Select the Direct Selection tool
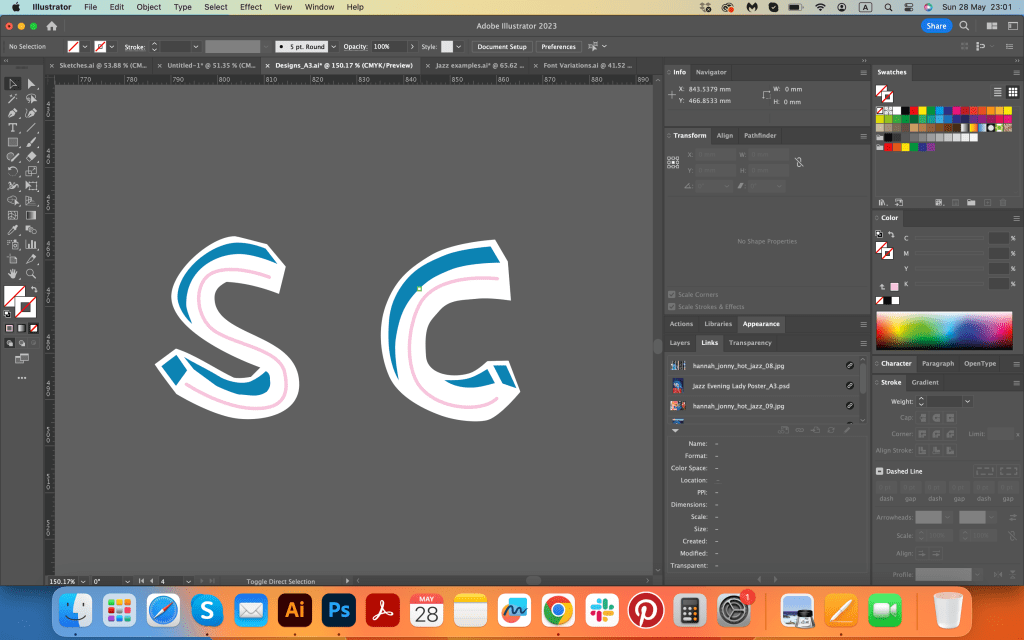Image resolution: width=1024 pixels, height=640 pixels. (31, 84)
